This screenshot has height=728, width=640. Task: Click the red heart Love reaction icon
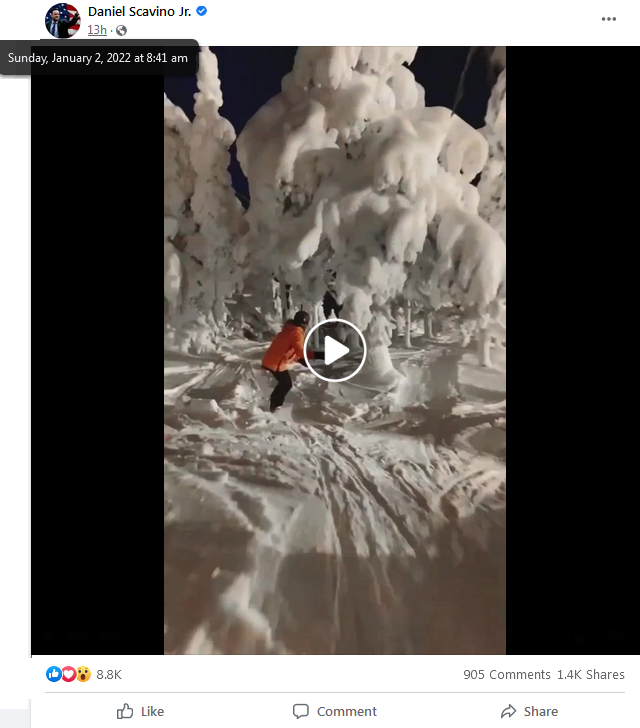click(68, 674)
